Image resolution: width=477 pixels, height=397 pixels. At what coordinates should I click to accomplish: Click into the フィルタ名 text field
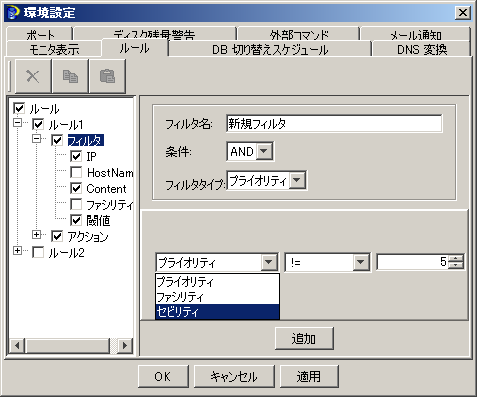(334, 124)
